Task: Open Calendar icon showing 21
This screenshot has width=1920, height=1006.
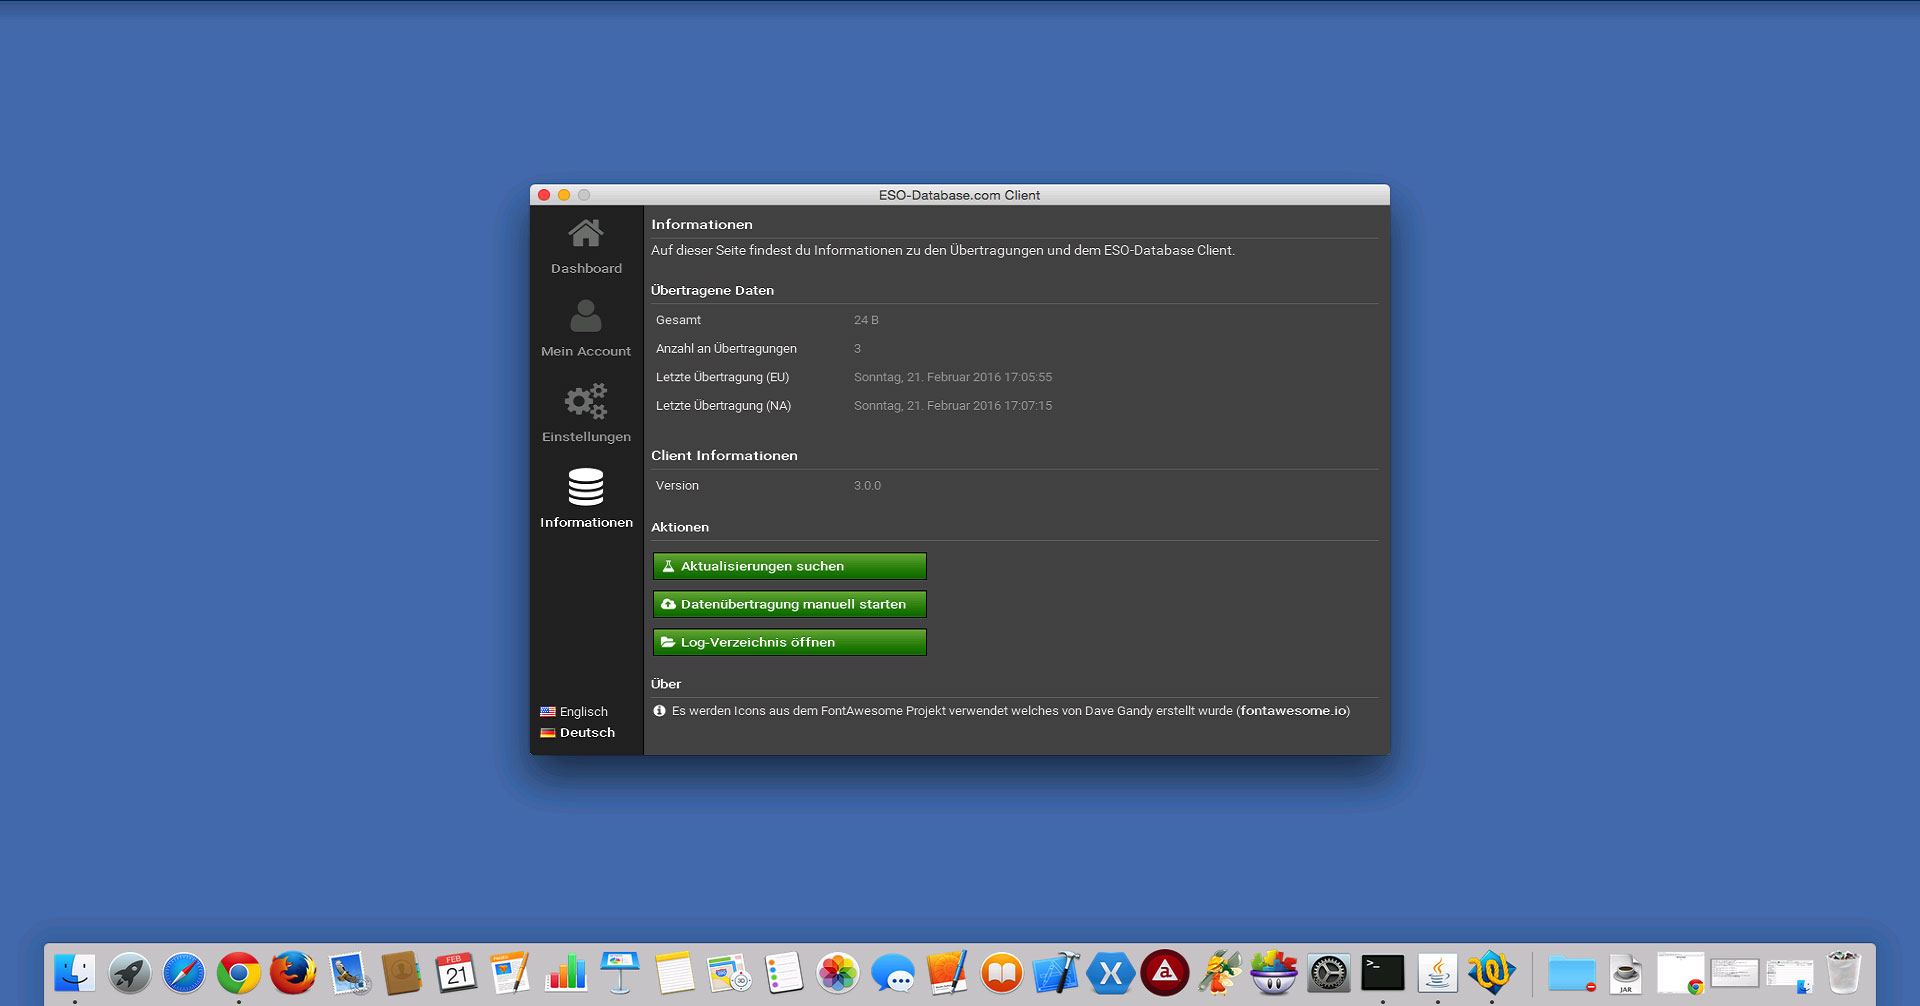Action: coord(456,973)
